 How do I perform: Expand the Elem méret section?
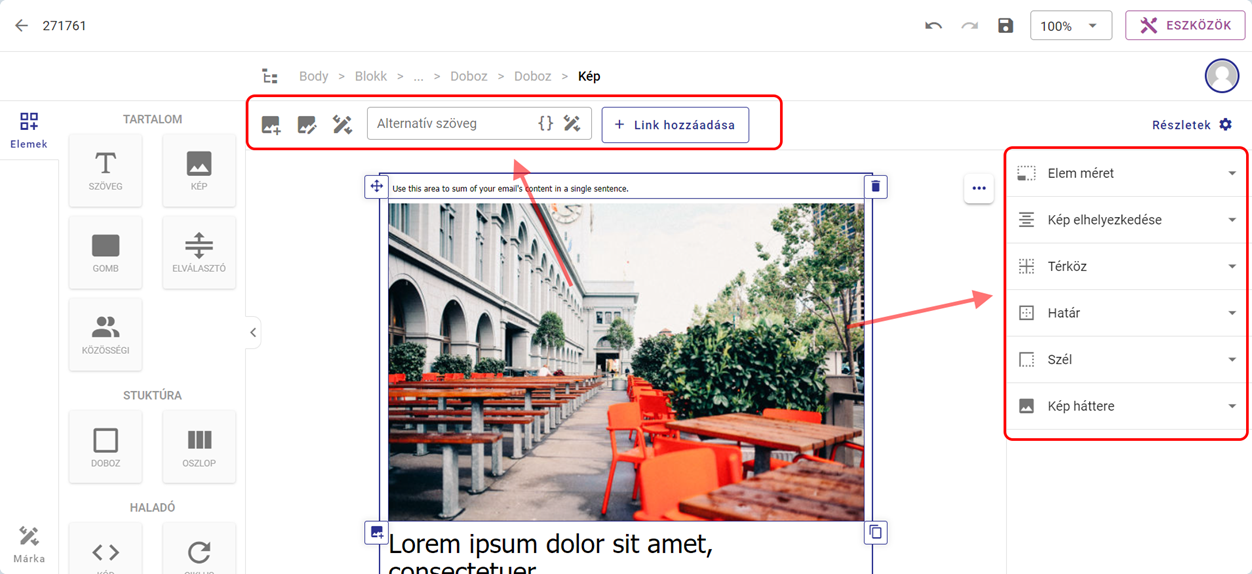1126,173
